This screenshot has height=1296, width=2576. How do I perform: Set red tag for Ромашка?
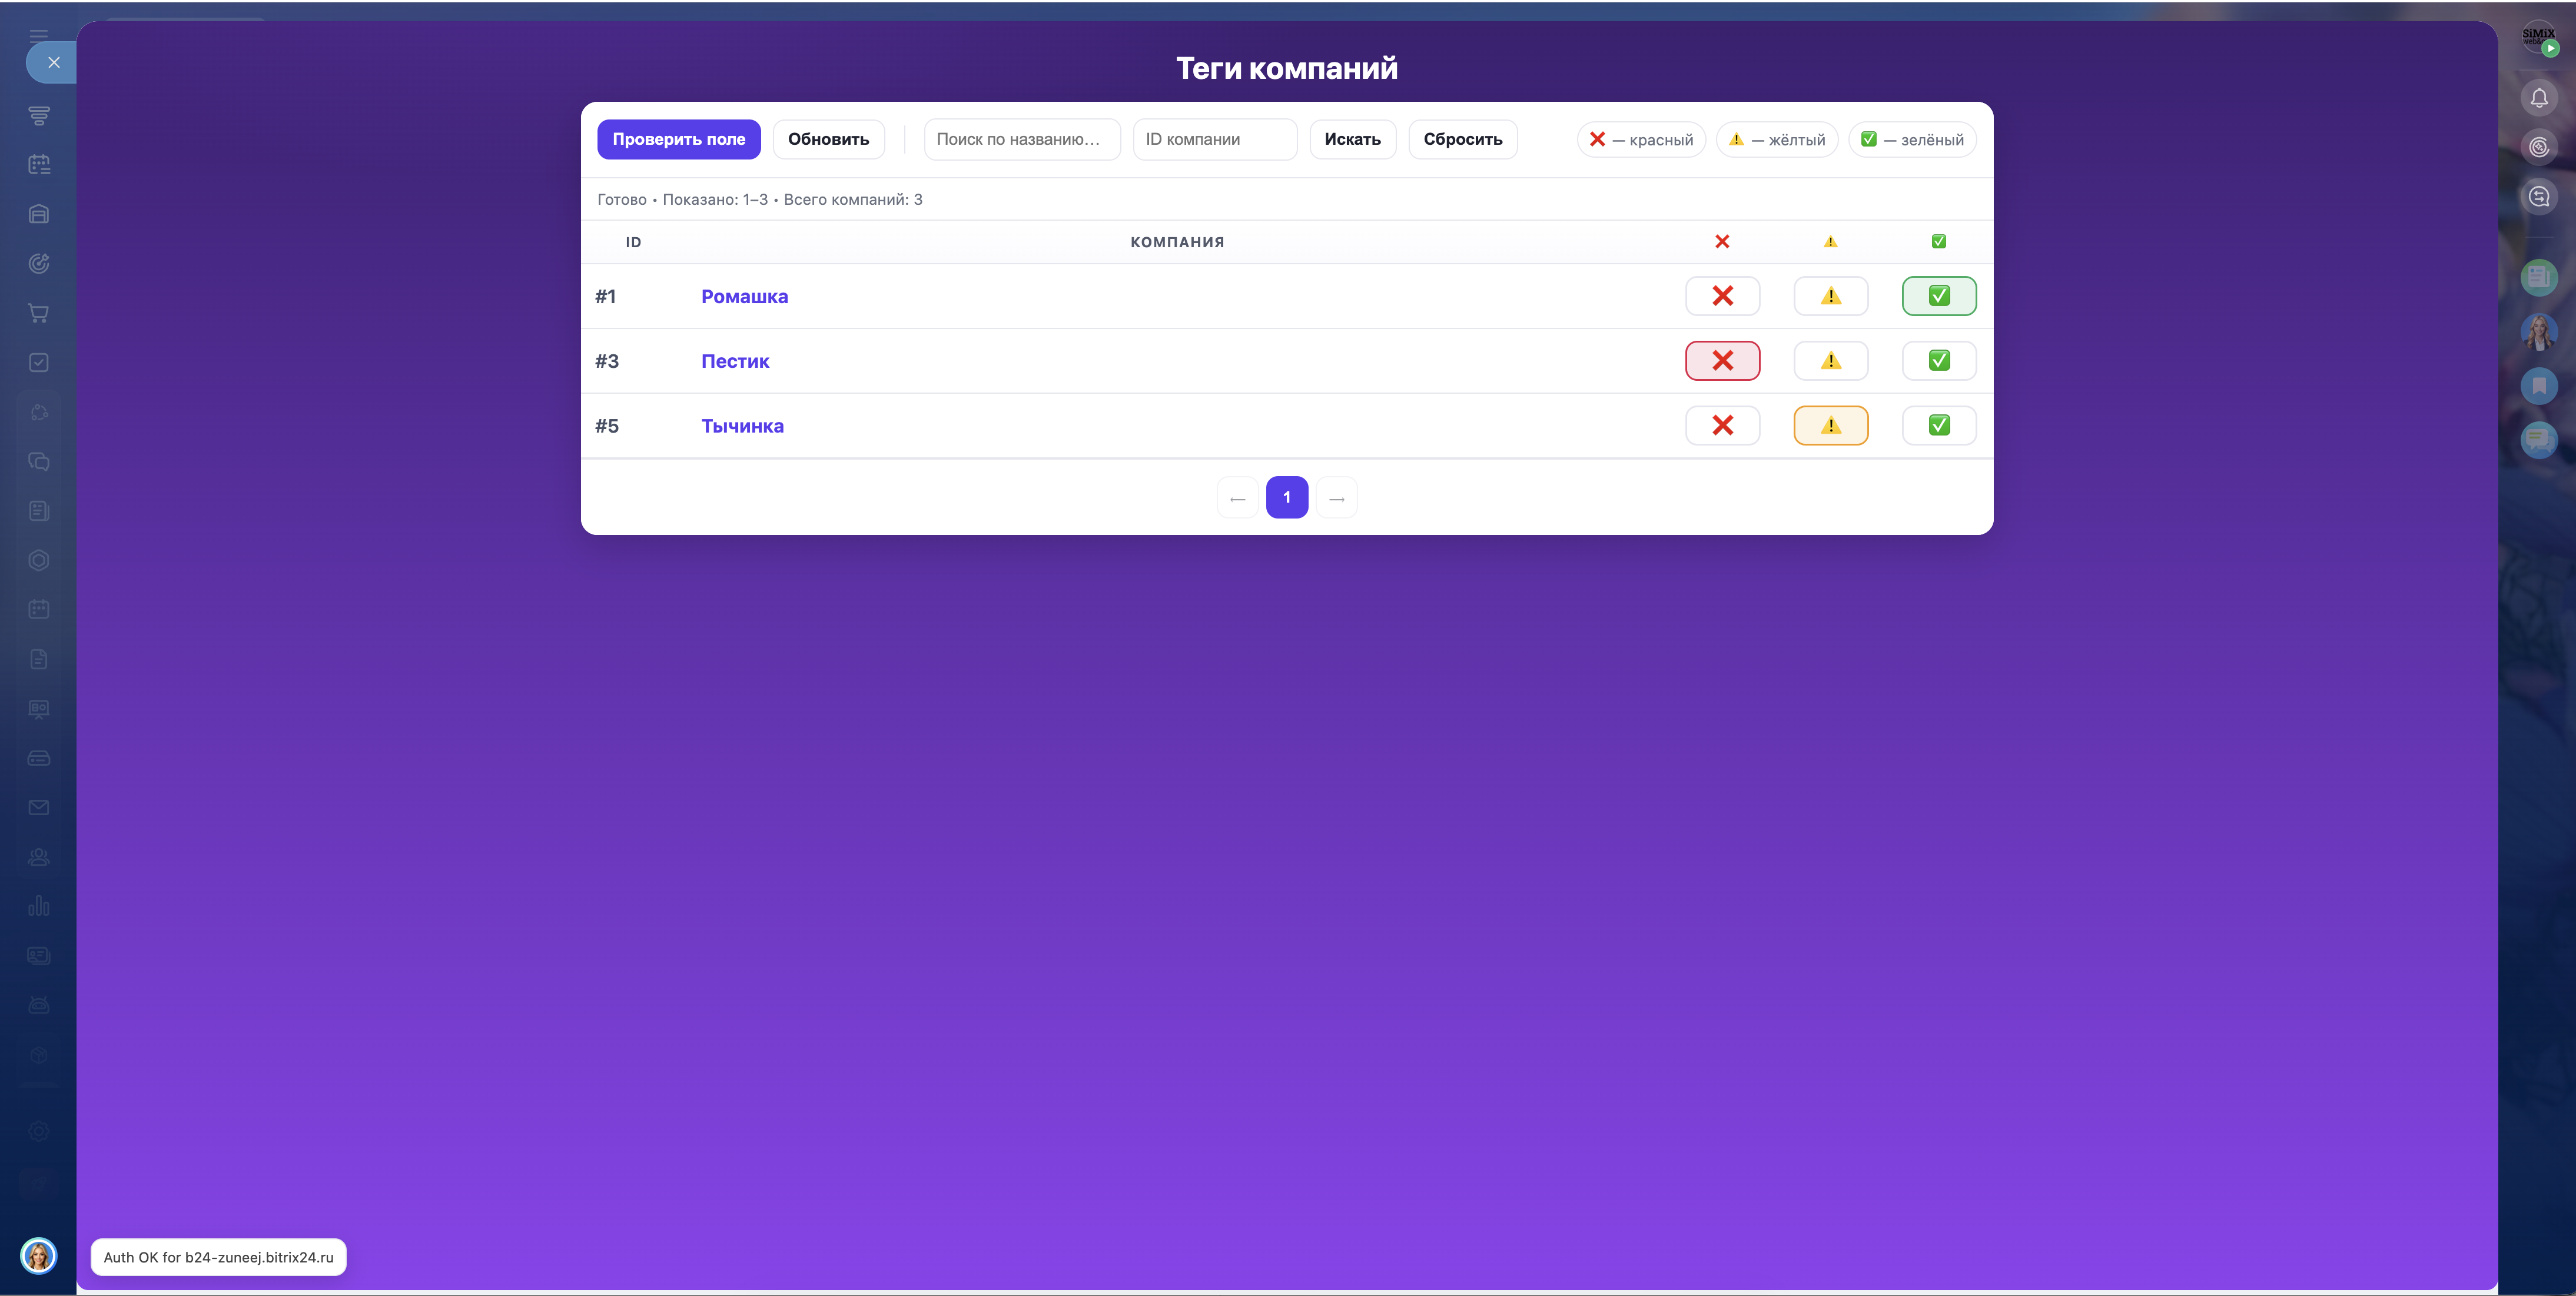tap(1722, 296)
